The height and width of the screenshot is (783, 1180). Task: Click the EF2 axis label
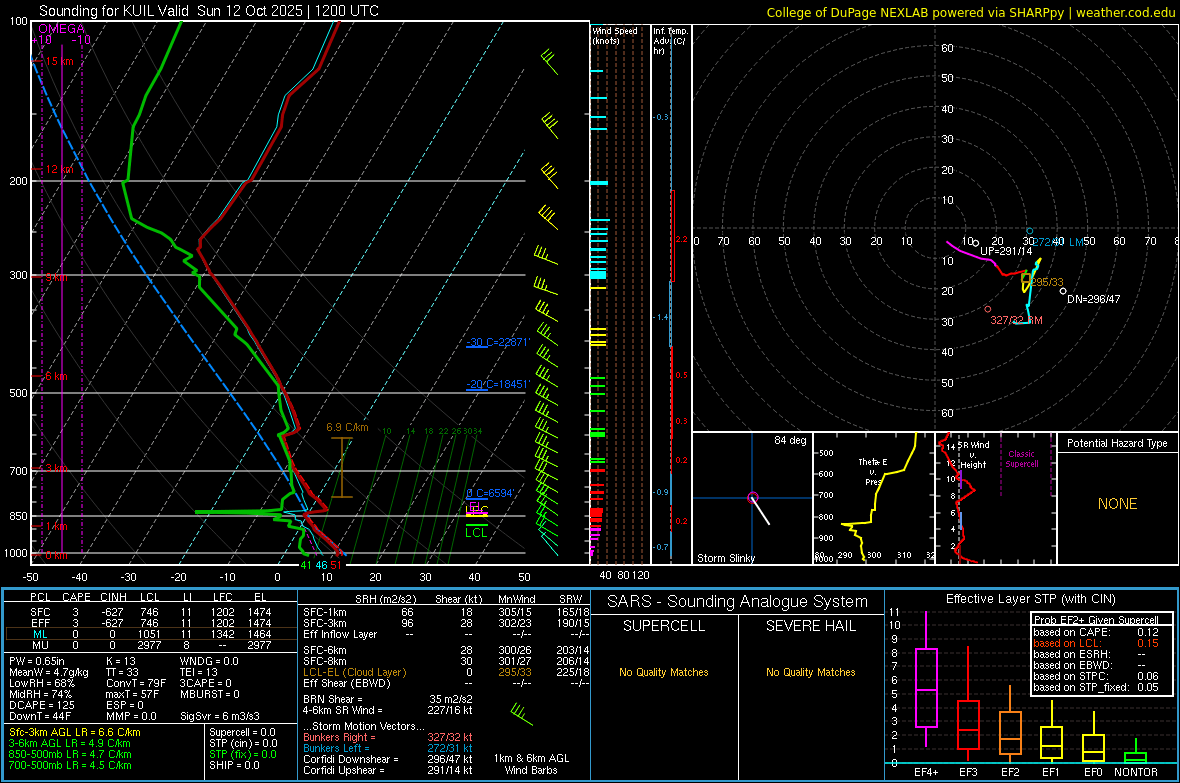coord(1010,772)
